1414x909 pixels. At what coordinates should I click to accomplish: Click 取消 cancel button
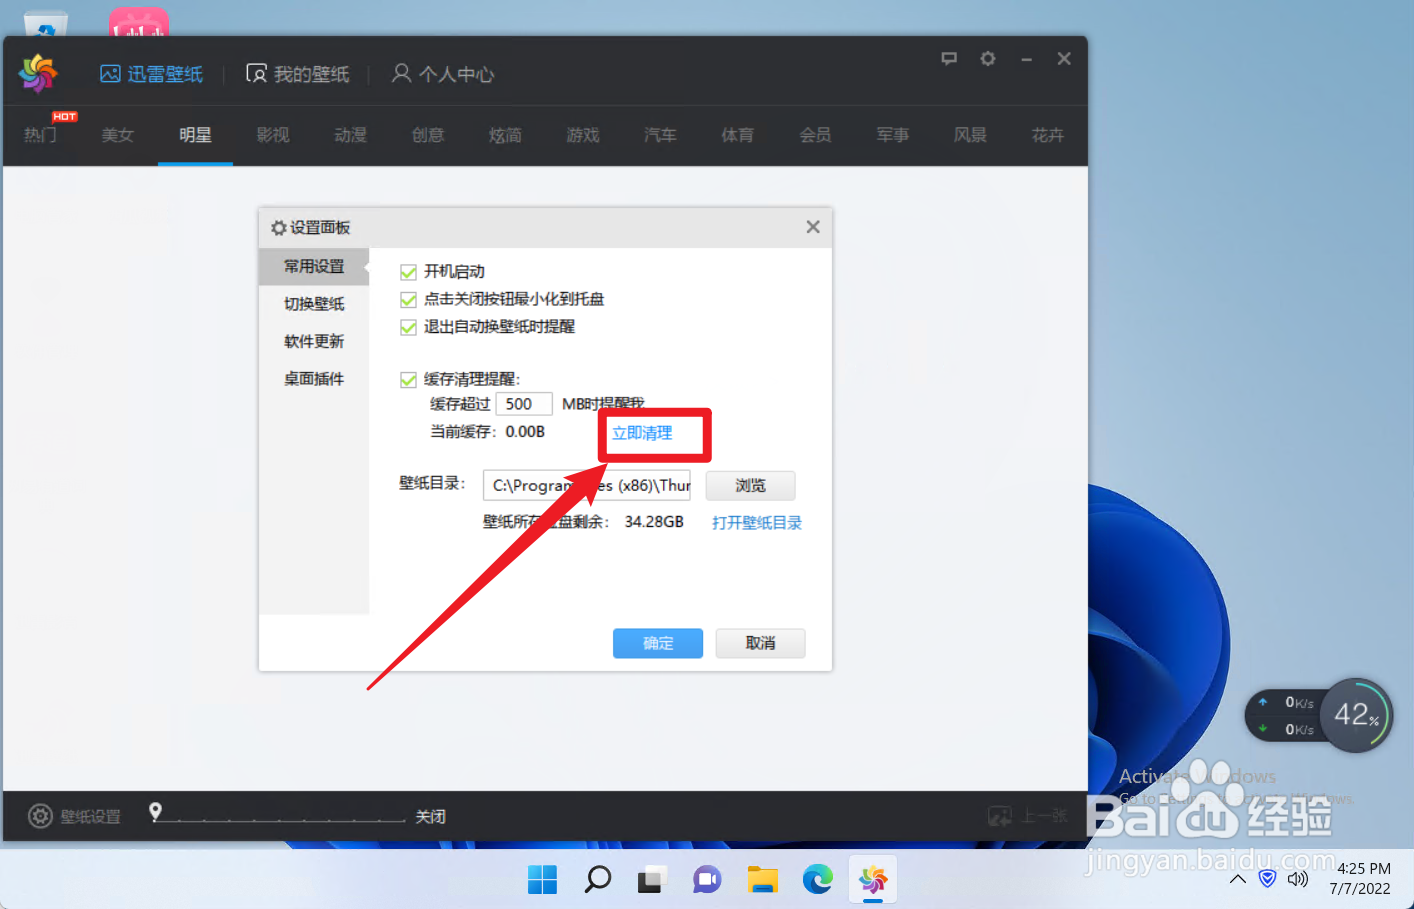point(760,643)
